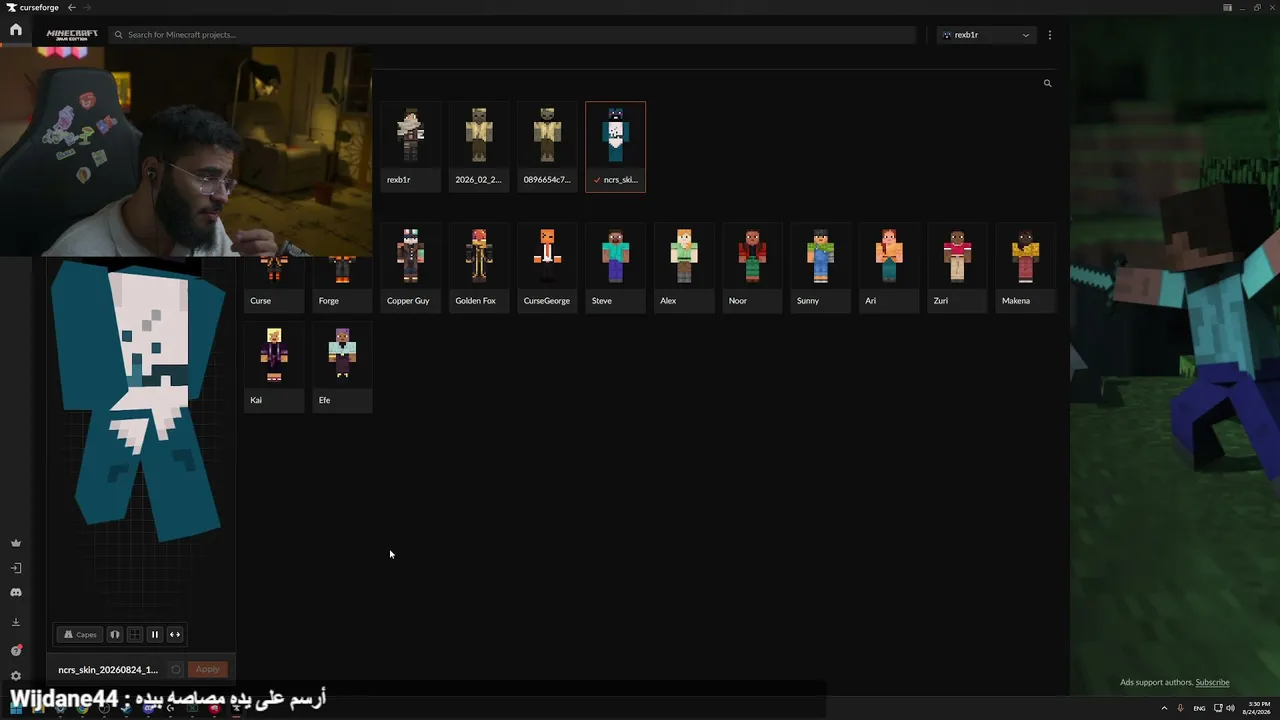The height and width of the screenshot is (720, 1280).
Task: Click the back arrow in the title bar
Action: pos(71,8)
